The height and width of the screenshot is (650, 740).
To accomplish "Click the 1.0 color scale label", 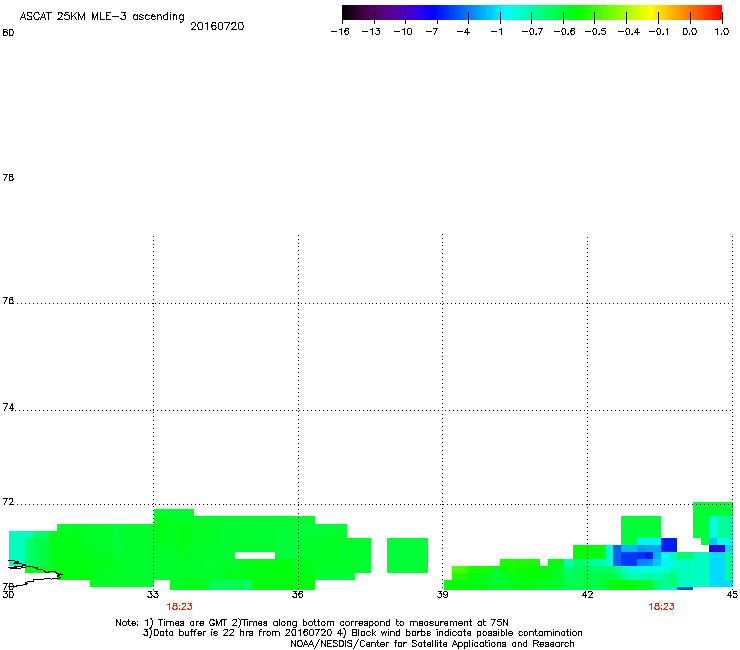I will tap(722, 32).
